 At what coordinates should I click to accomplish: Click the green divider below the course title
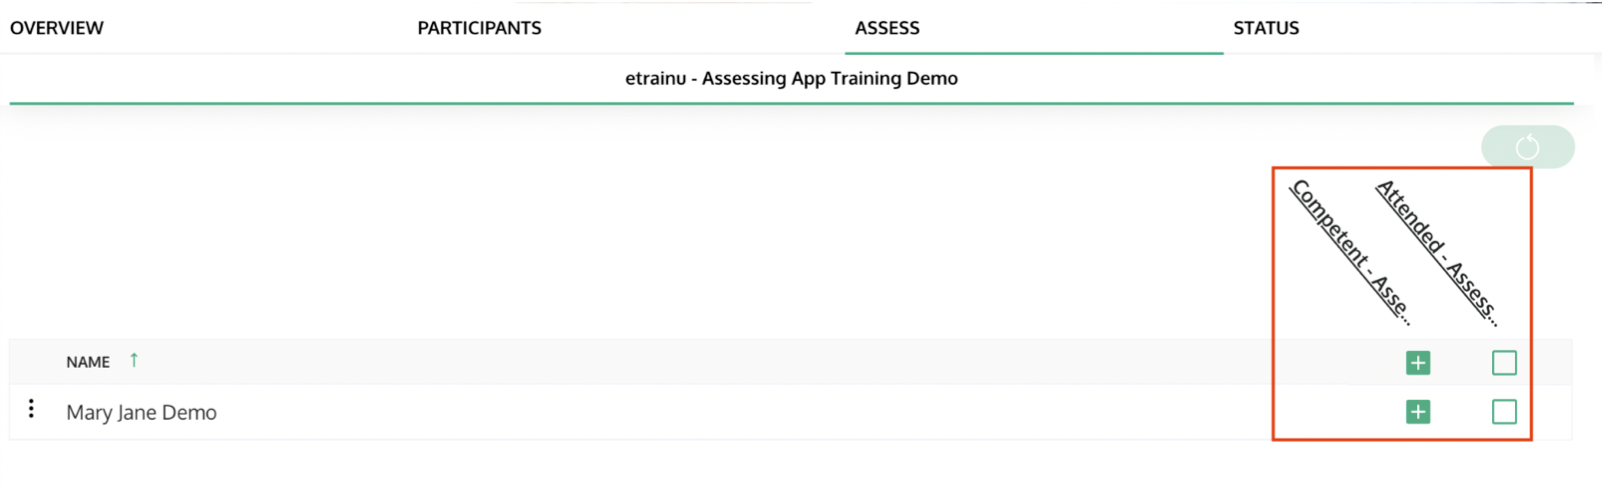791,103
